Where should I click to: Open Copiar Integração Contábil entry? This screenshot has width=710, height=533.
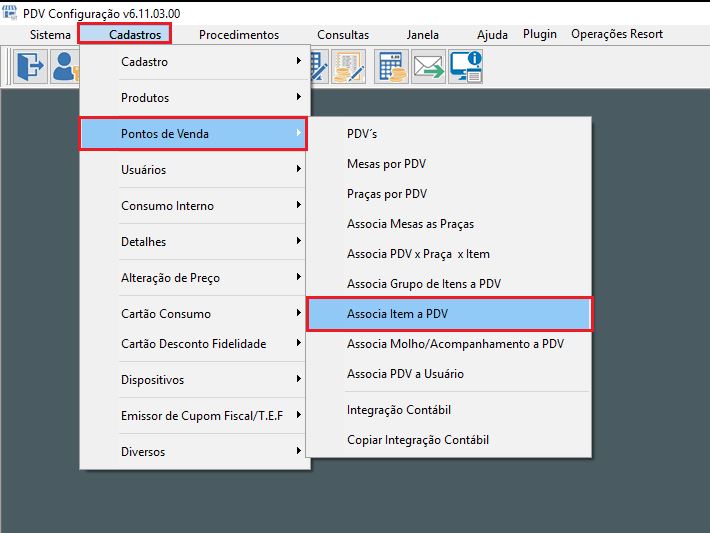click(x=449, y=440)
